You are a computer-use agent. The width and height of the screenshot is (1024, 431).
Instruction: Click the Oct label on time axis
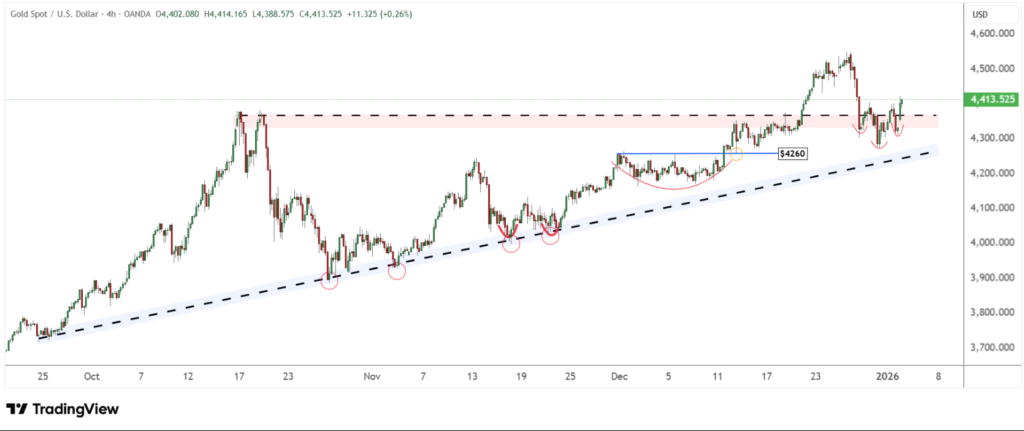[92, 376]
